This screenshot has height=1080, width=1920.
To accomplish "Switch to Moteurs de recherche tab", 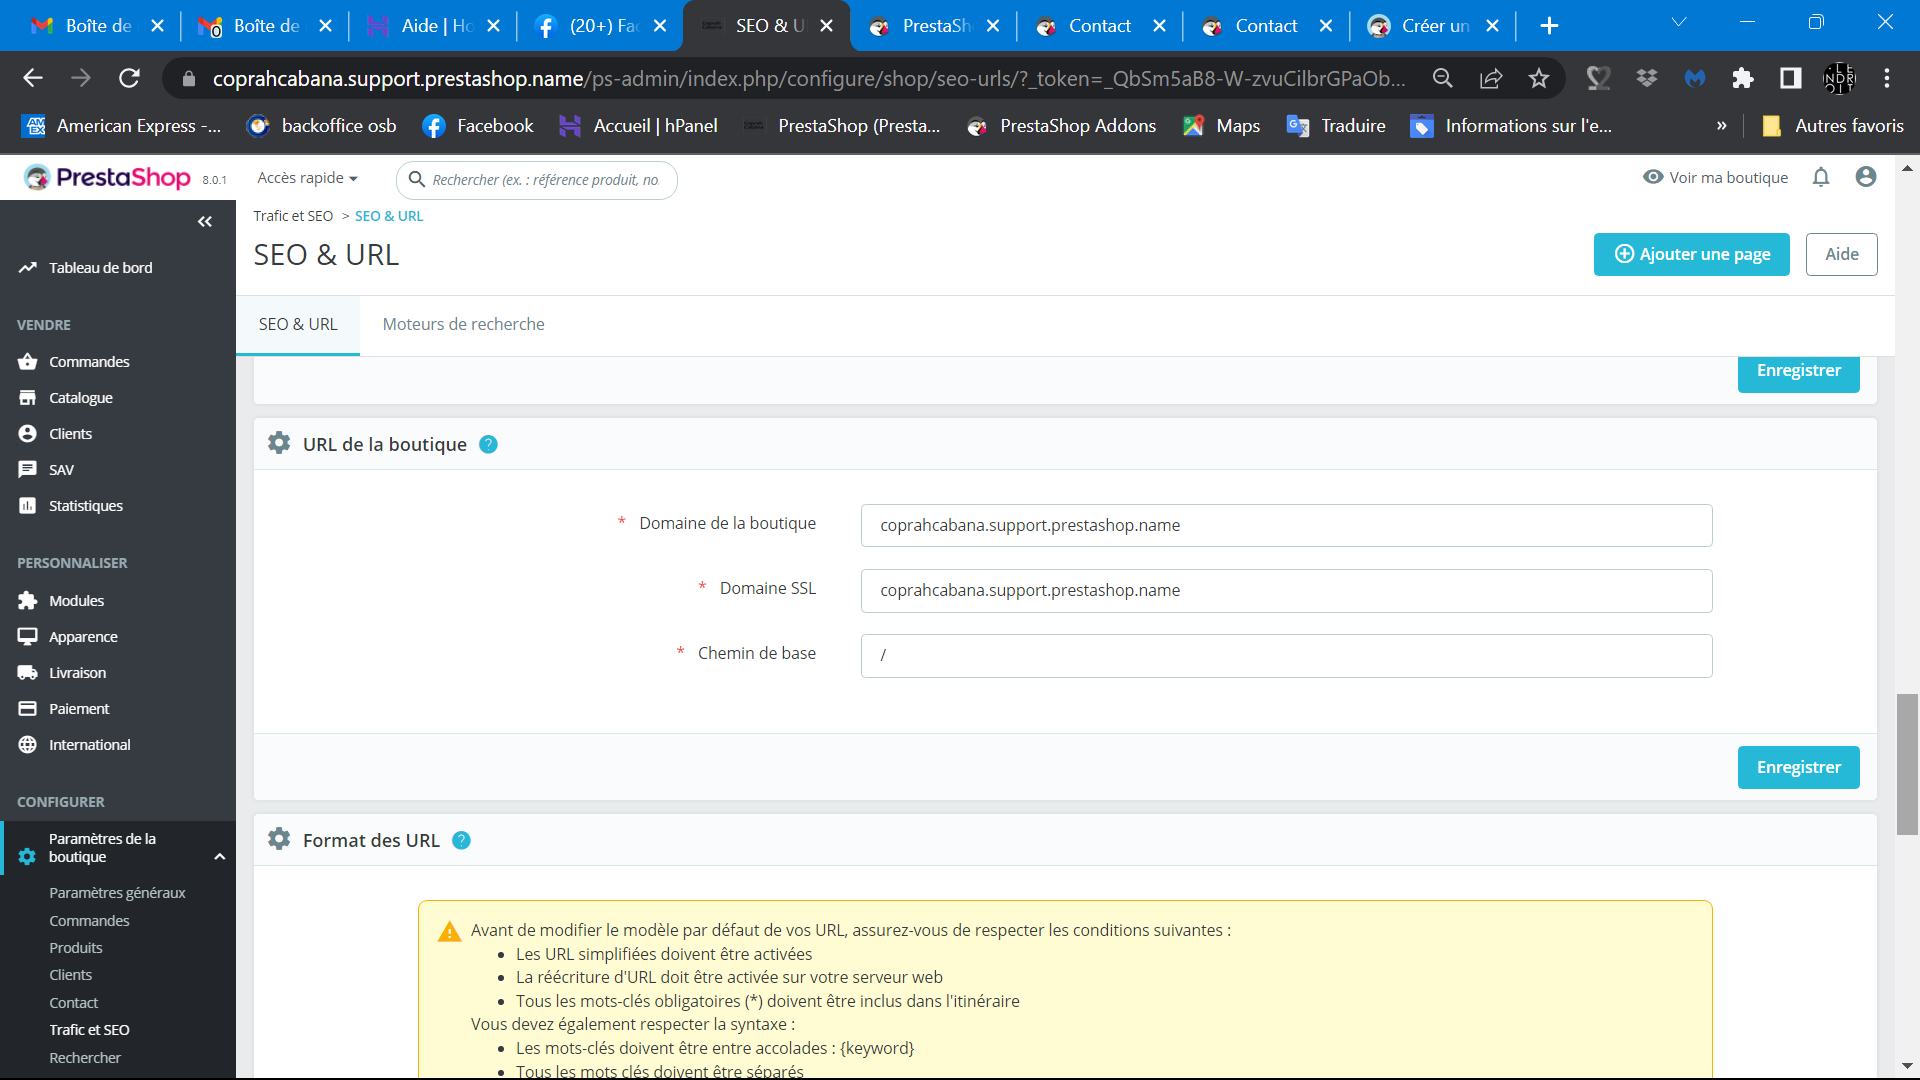I will [463, 325].
